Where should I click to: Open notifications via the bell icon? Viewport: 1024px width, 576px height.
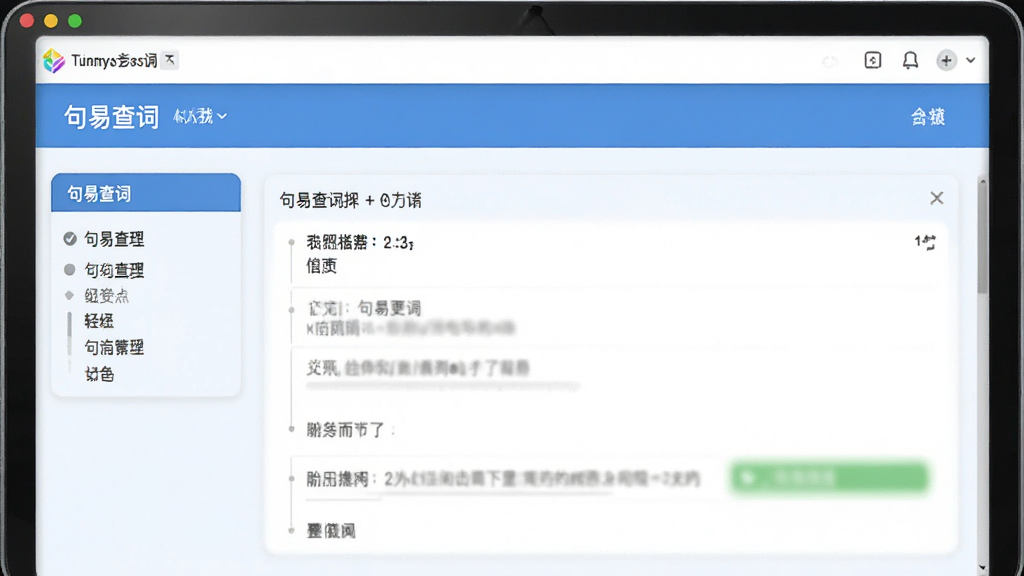tap(910, 61)
